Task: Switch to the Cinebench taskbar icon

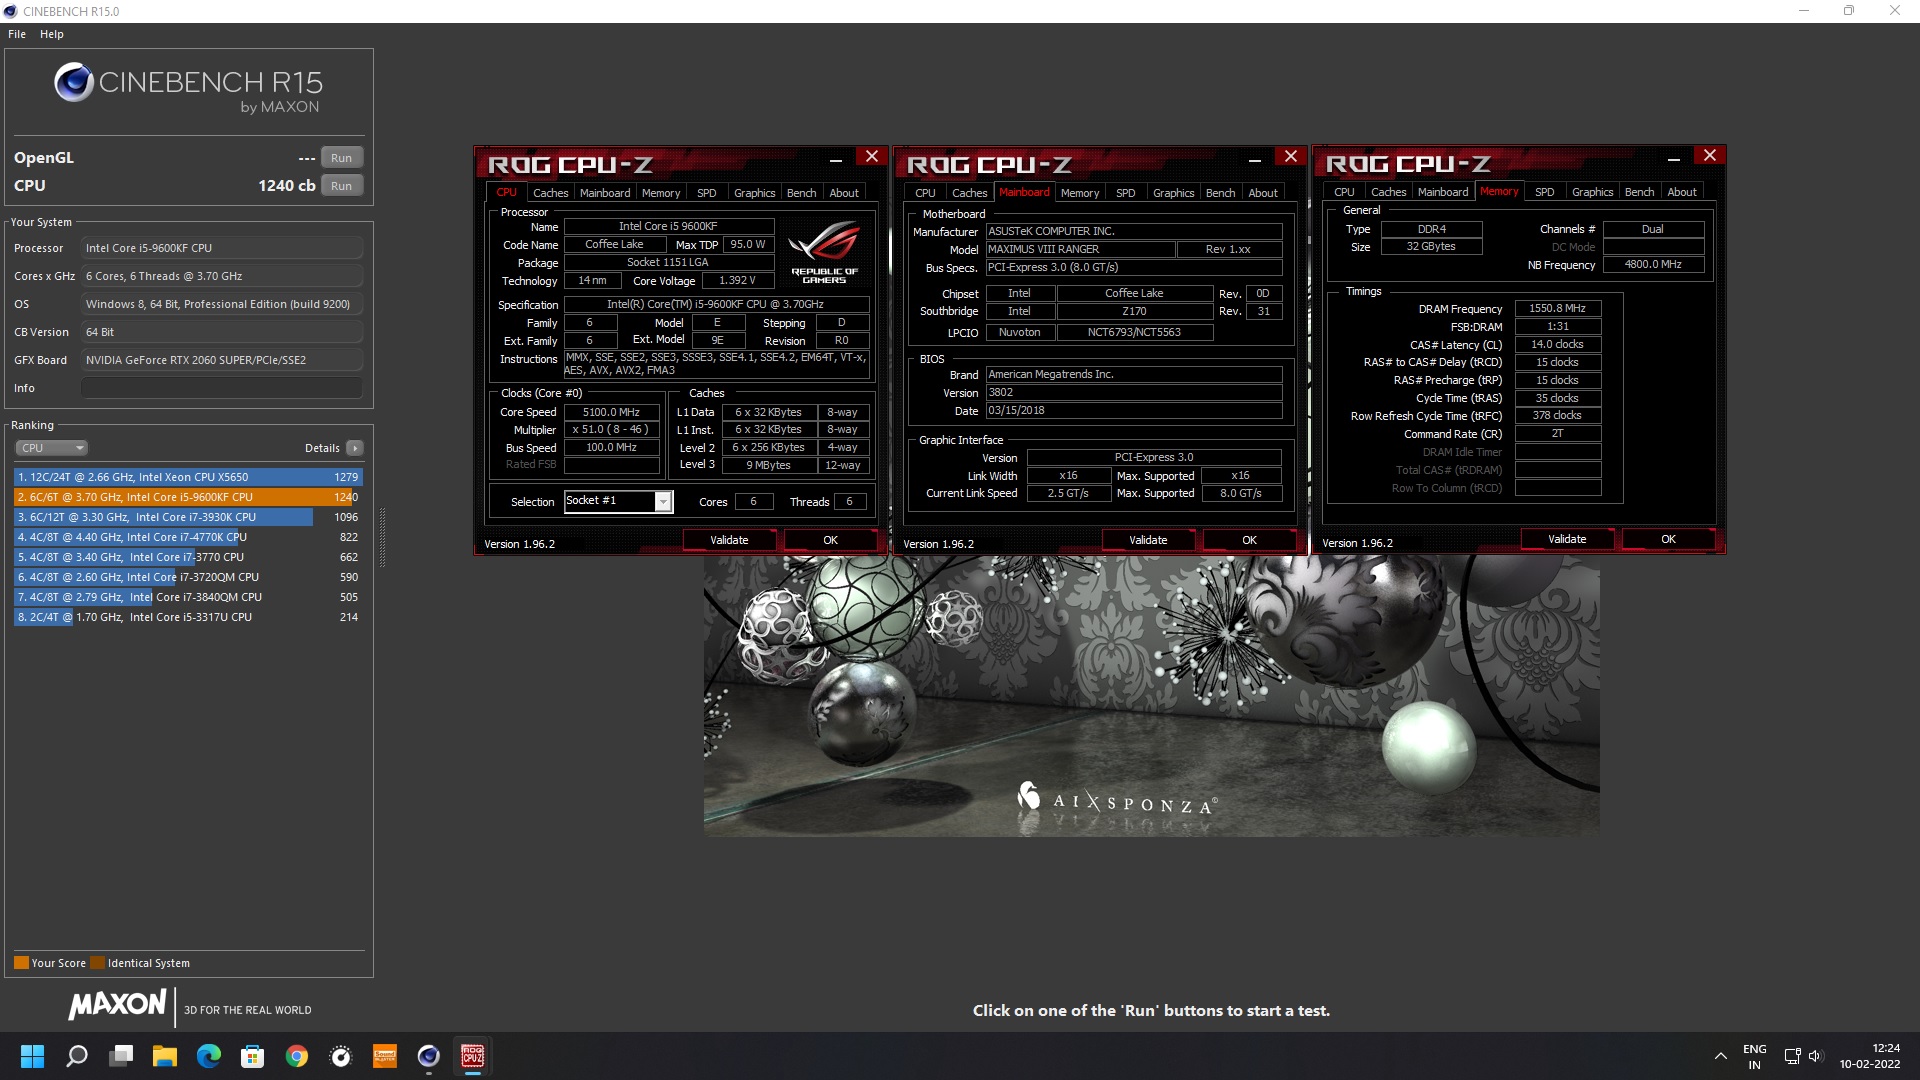Action: point(429,1056)
